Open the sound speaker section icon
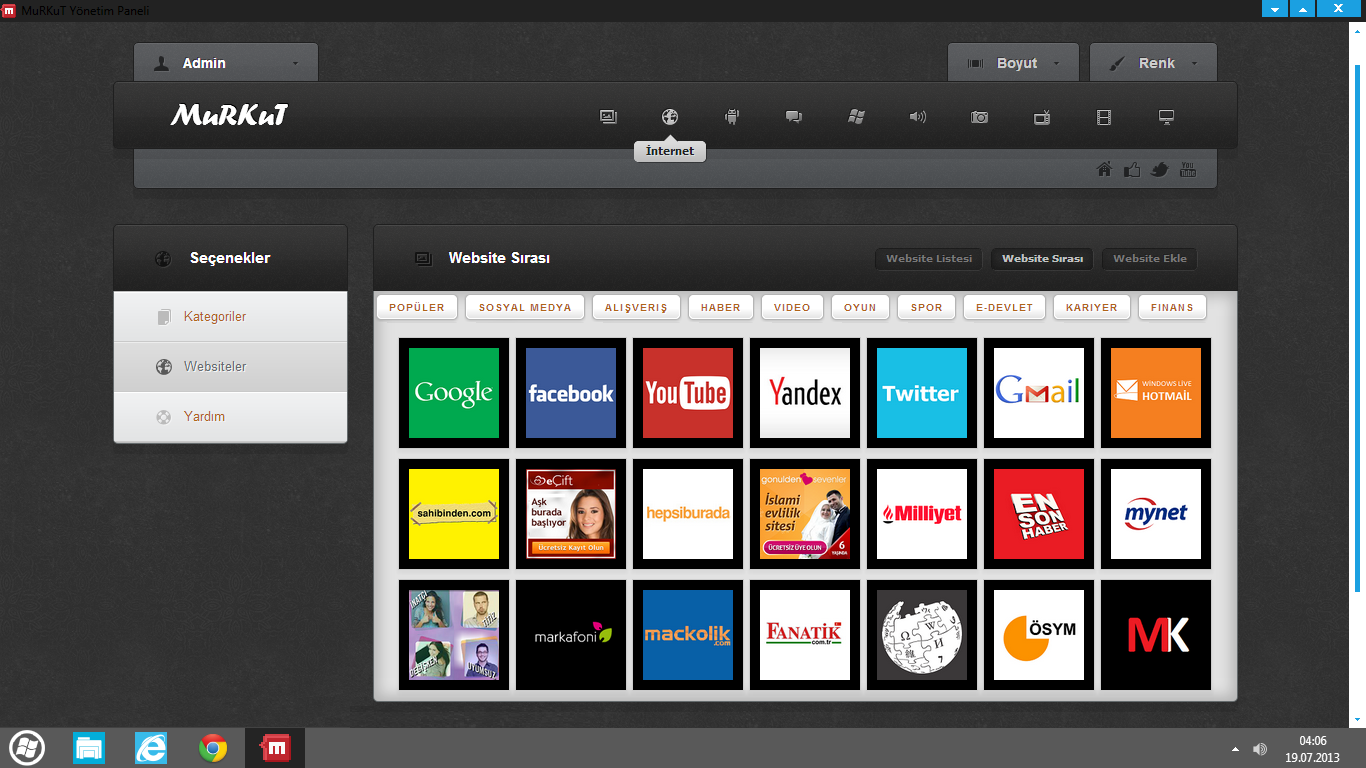1366x768 pixels. click(x=918, y=117)
